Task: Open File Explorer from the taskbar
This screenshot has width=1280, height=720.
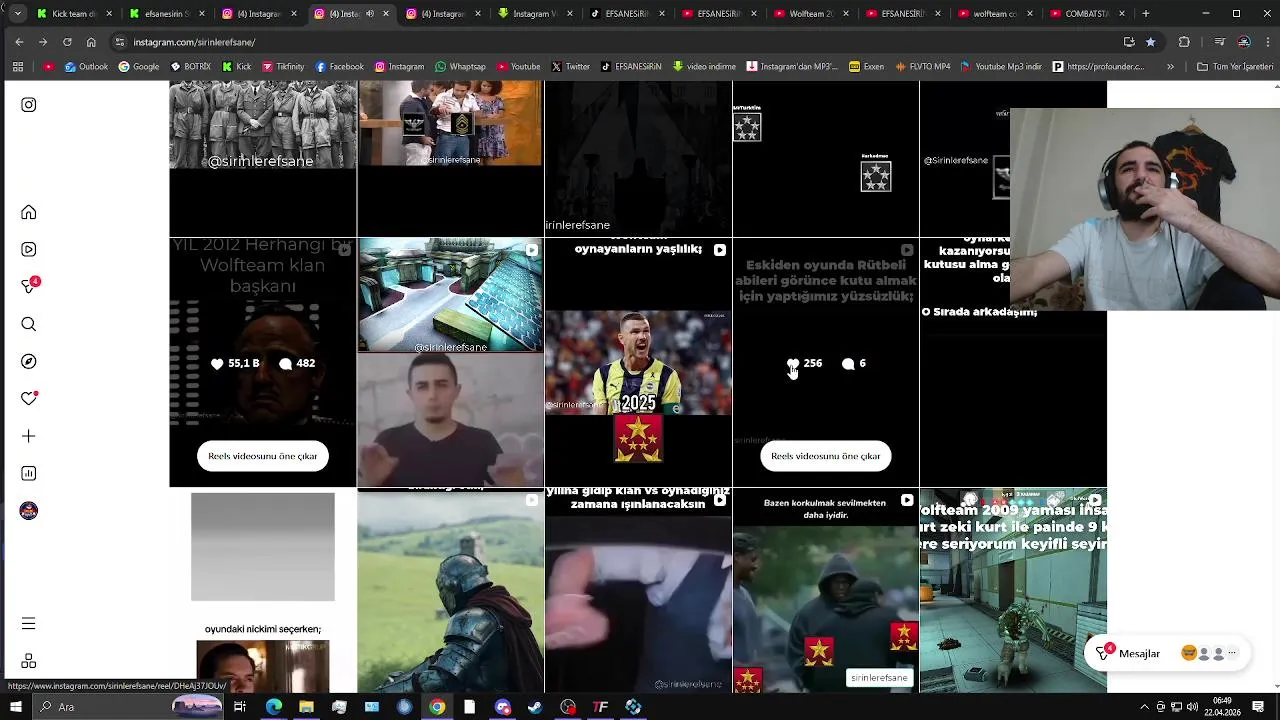Action: click(x=306, y=707)
